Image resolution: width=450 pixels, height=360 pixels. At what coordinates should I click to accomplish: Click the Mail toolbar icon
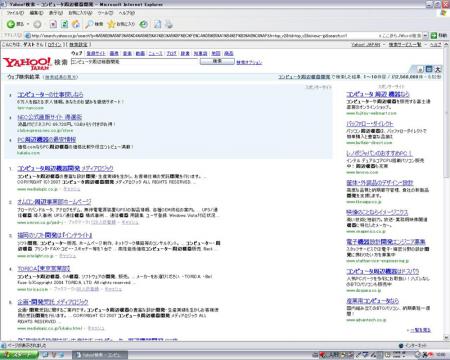pyautogui.click(x=158, y=24)
